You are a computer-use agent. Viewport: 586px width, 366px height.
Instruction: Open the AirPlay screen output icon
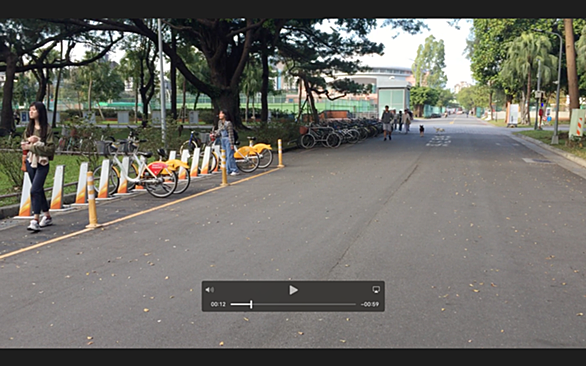376,289
